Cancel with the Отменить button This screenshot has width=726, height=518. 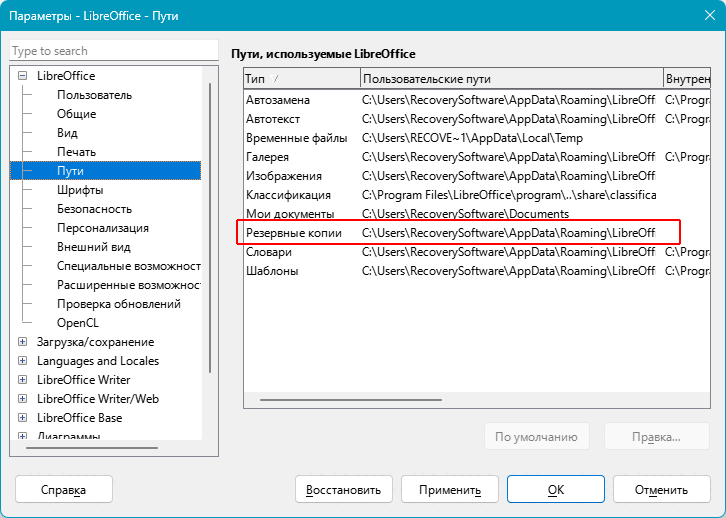click(662, 489)
